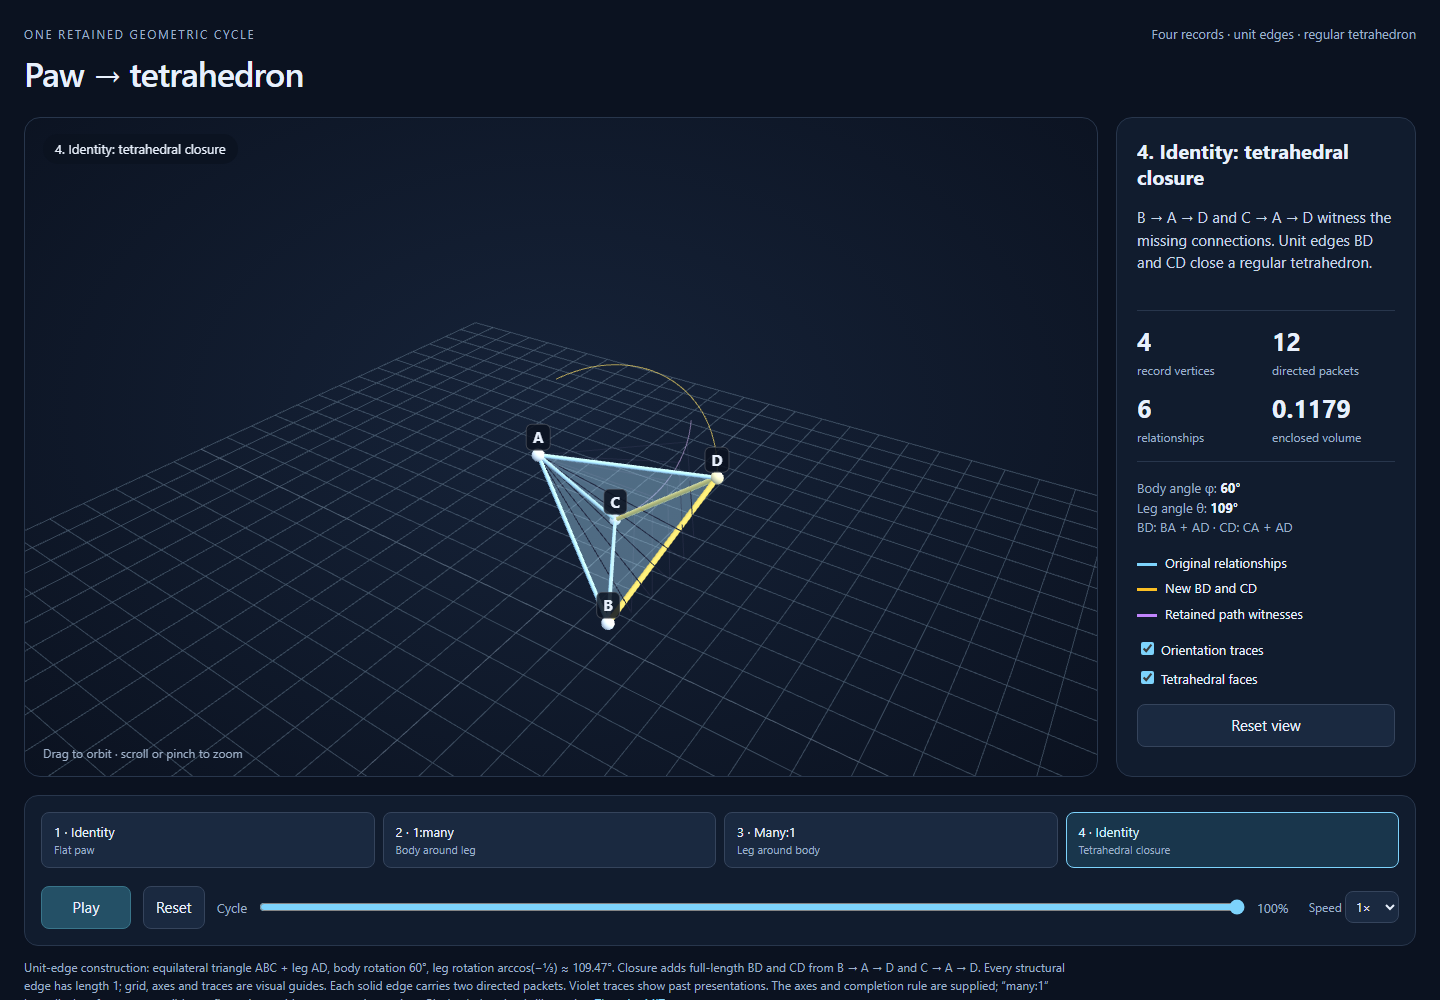Click the Reset button beside Play
Screen dimensions: 1440x1000
tap(174, 907)
